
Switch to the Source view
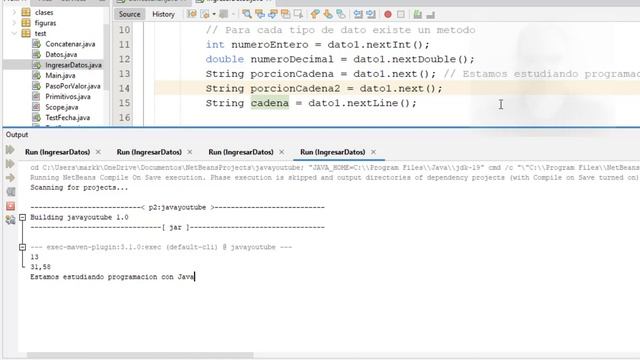(129, 14)
